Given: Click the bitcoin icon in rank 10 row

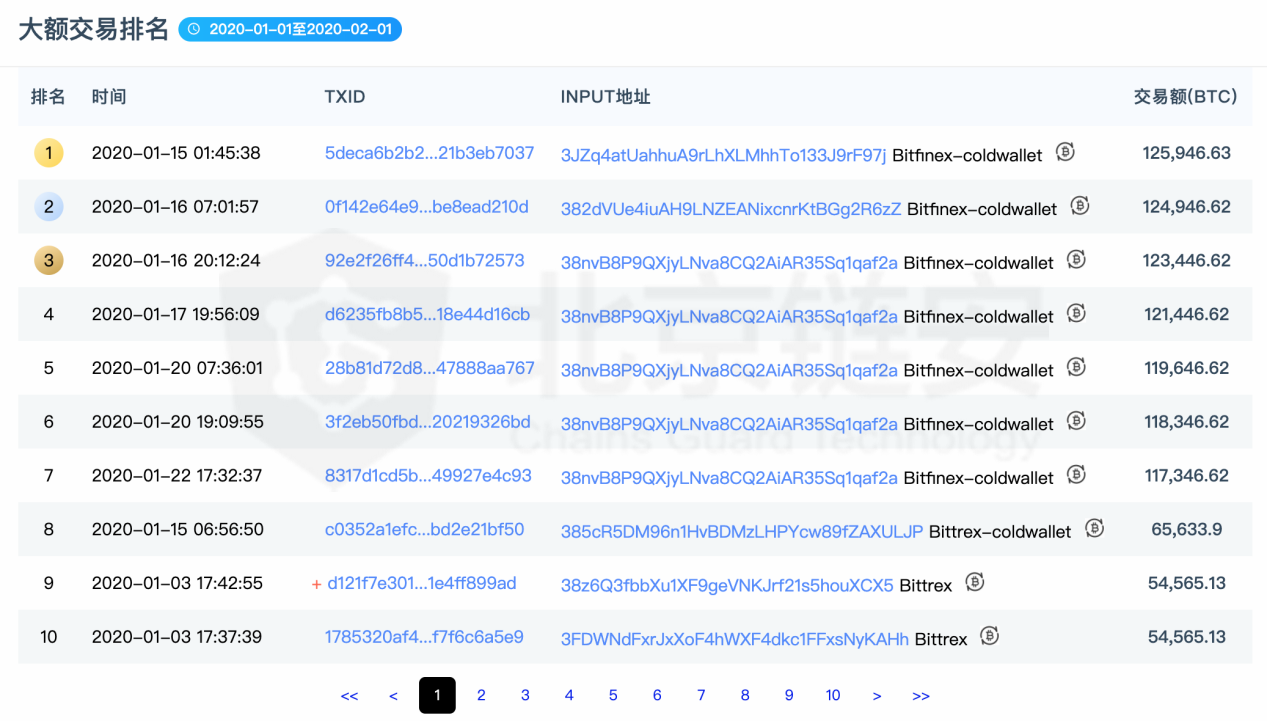Looking at the screenshot, I should pyautogui.click(x=990, y=635).
